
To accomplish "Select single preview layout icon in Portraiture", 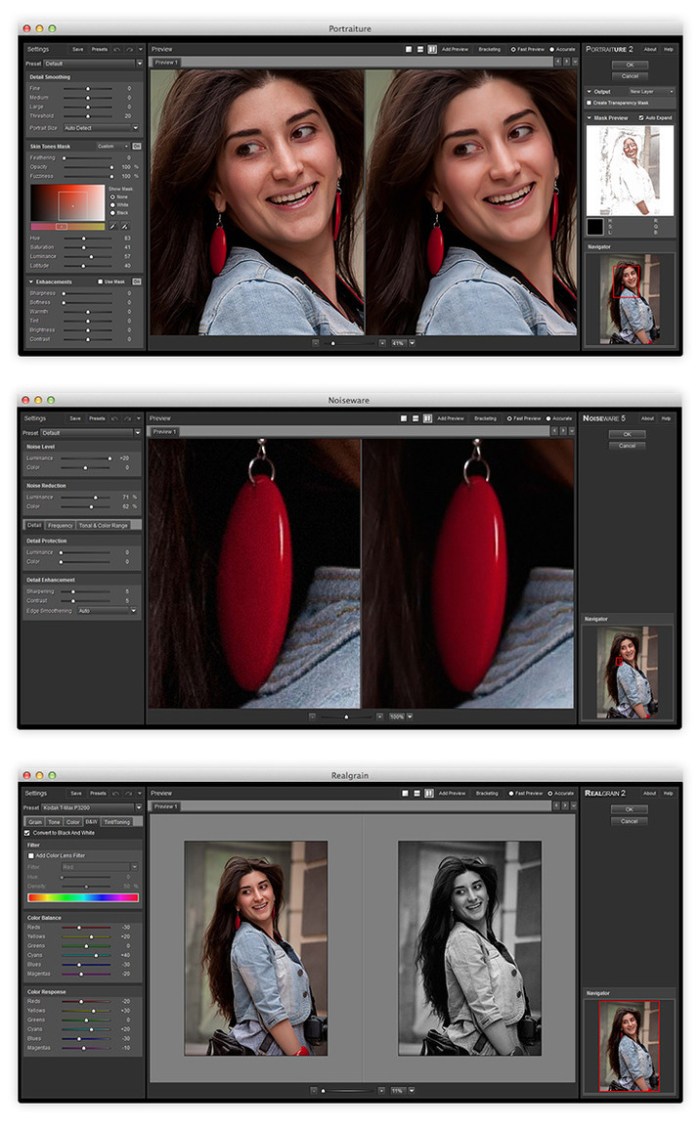I will [x=409, y=48].
